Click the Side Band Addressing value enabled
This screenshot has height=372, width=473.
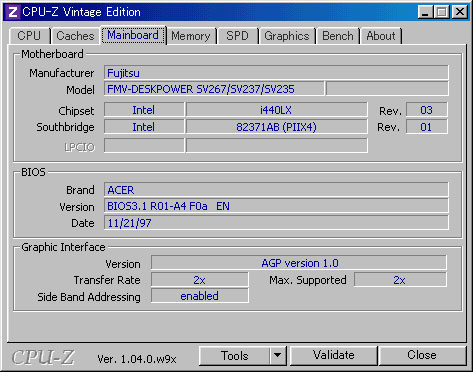coord(199,296)
